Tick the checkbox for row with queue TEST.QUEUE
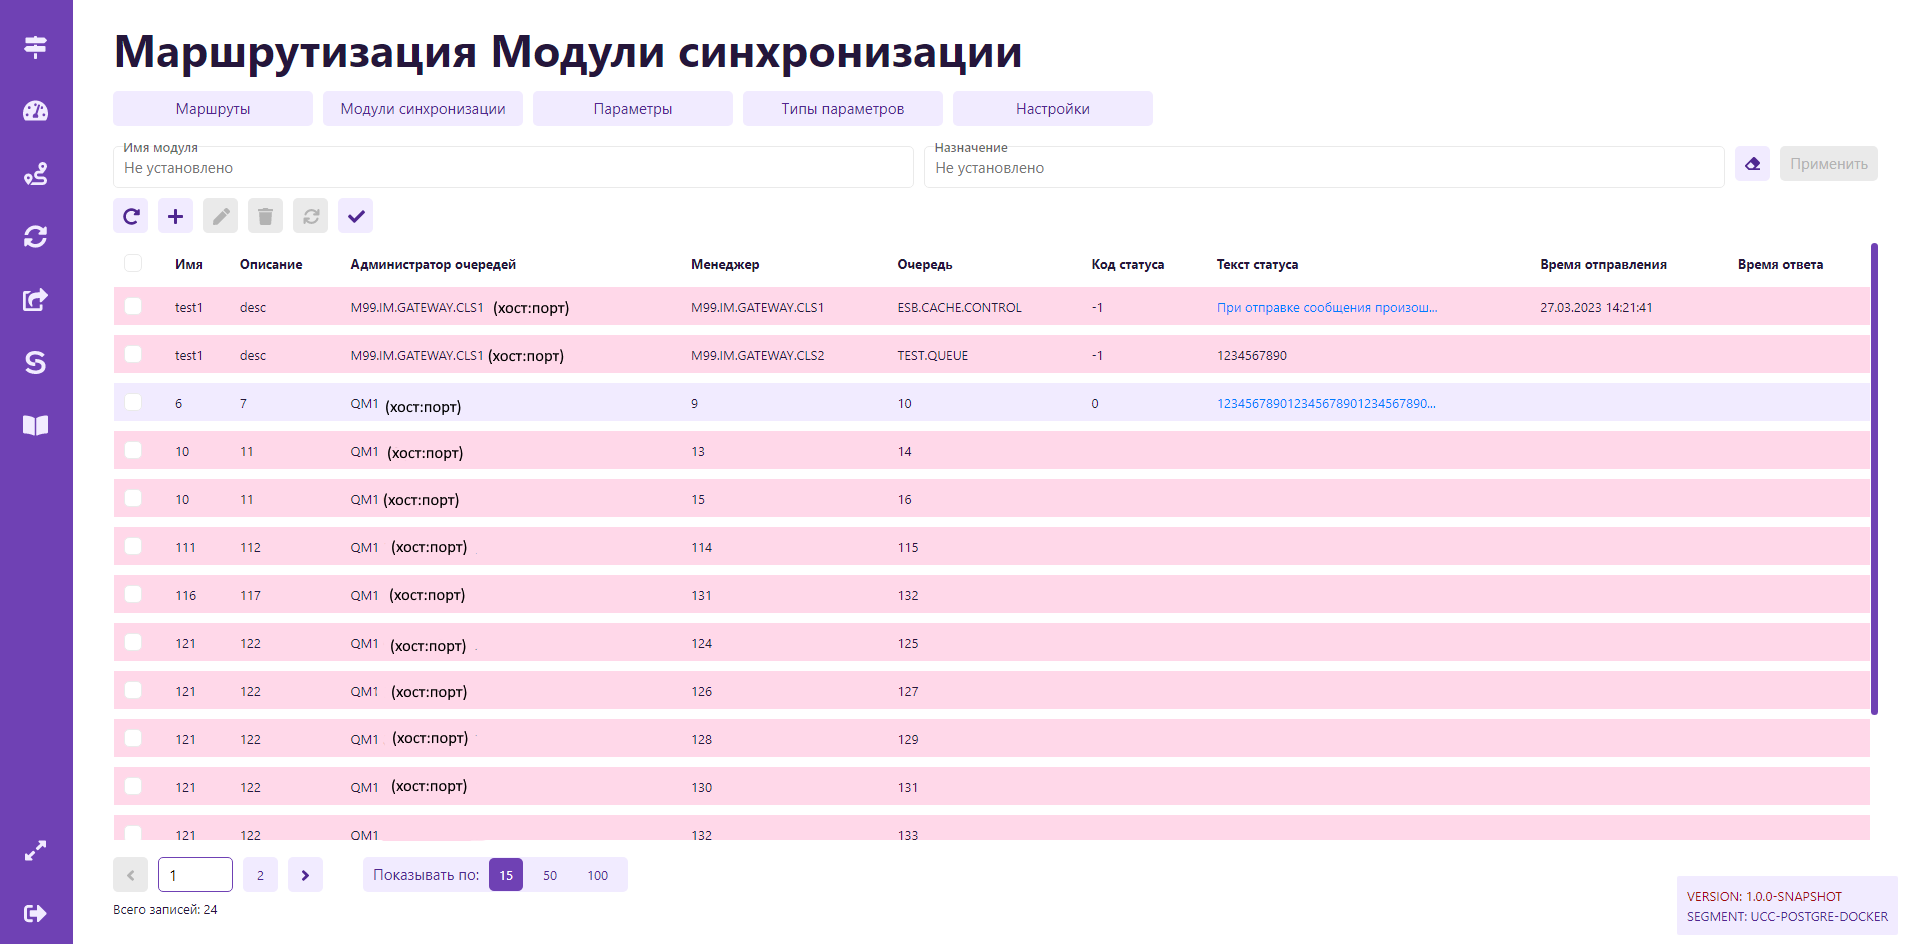 tap(133, 355)
